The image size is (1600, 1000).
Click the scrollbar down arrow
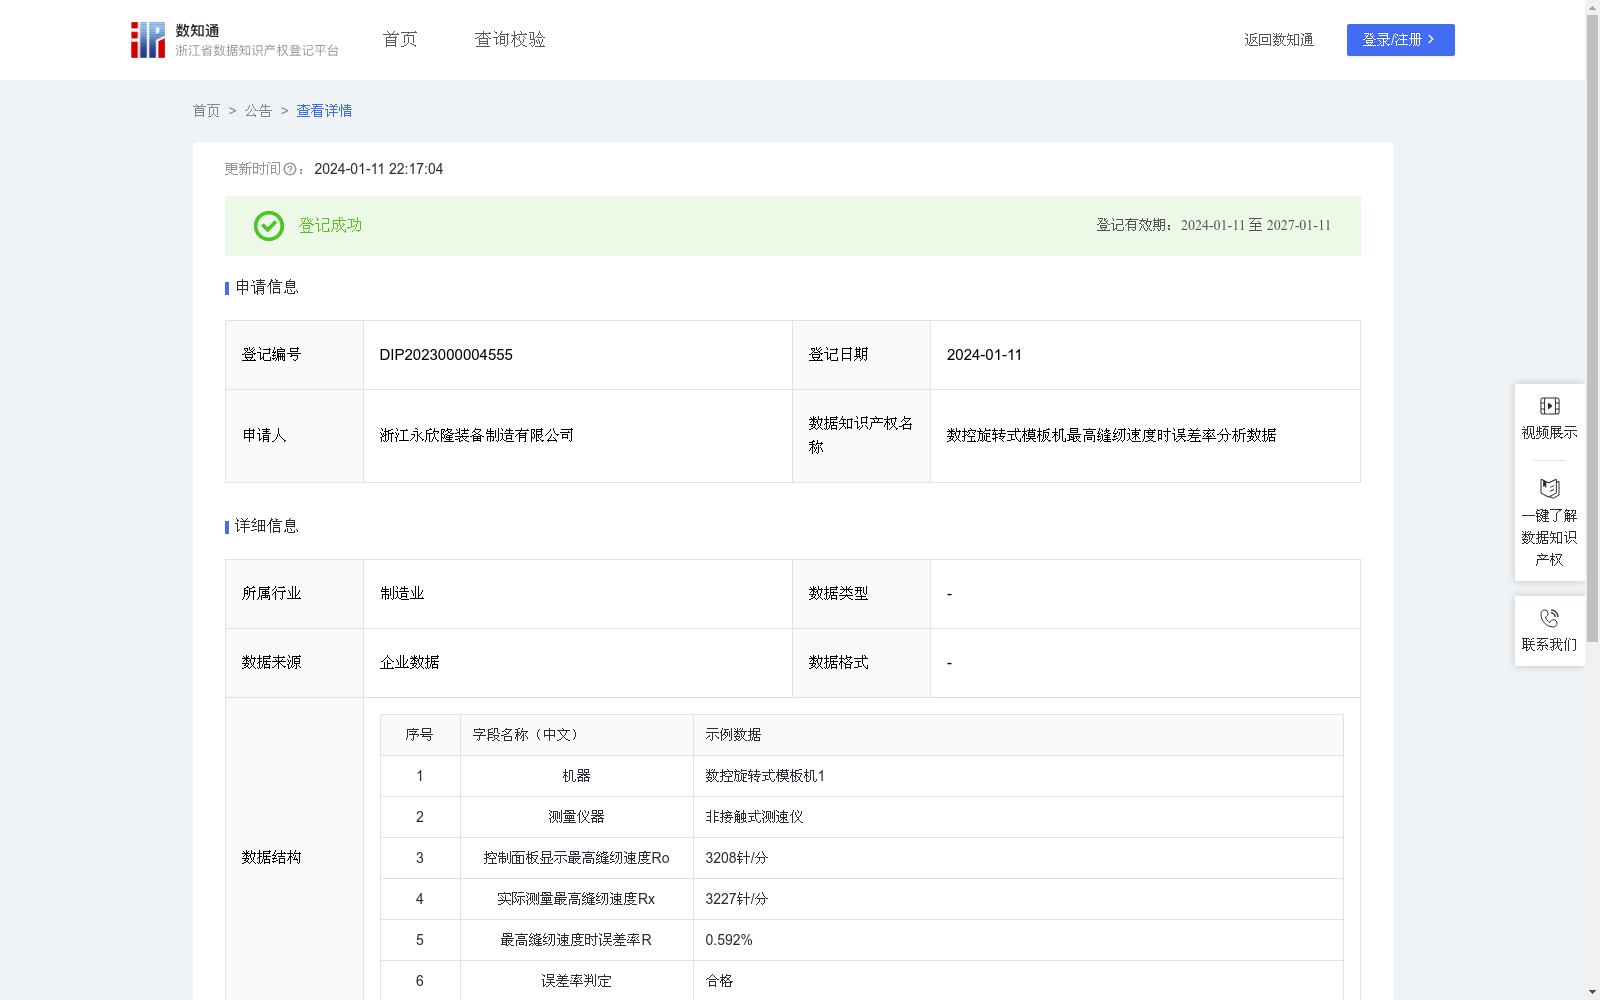pyautogui.click(x=1592, y=992)
